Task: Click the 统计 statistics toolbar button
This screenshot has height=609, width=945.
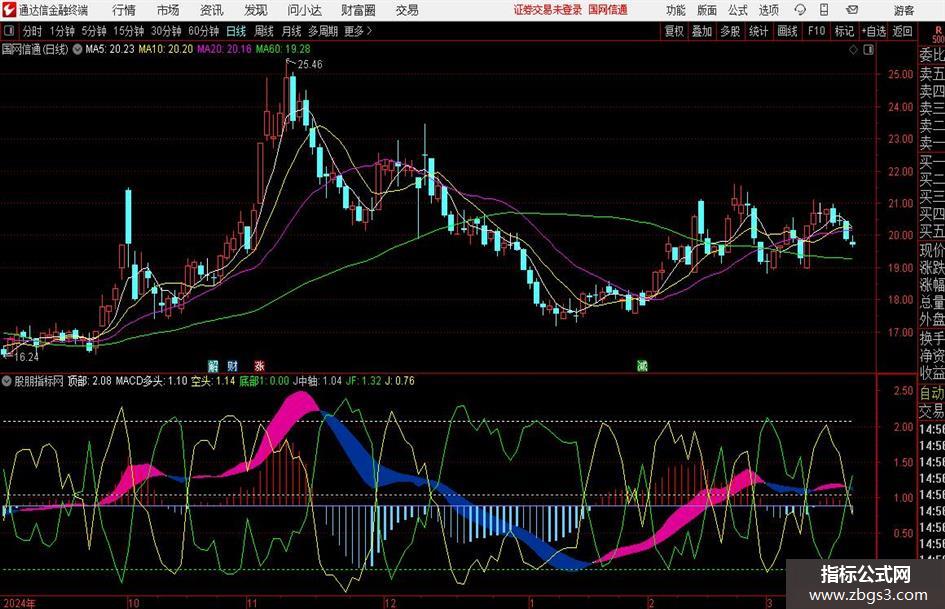Action: (758, 31)
